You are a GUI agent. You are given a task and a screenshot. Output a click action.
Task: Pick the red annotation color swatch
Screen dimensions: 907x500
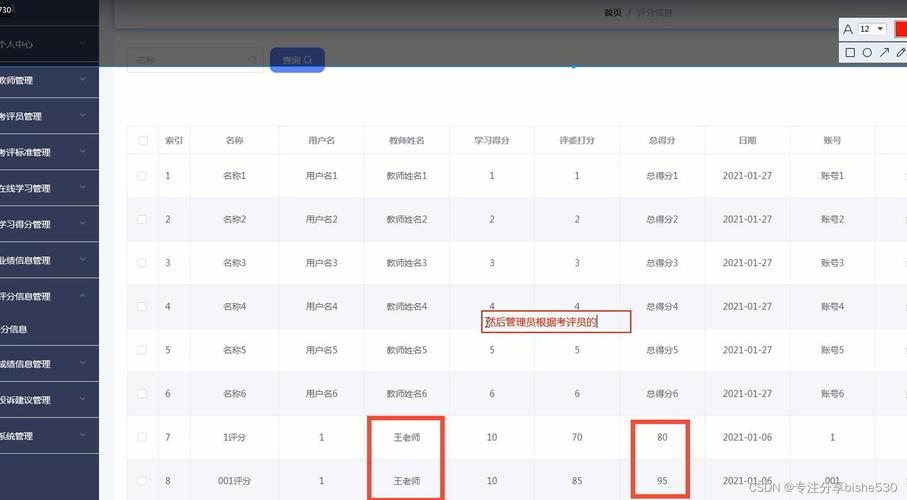coord(901,29)
